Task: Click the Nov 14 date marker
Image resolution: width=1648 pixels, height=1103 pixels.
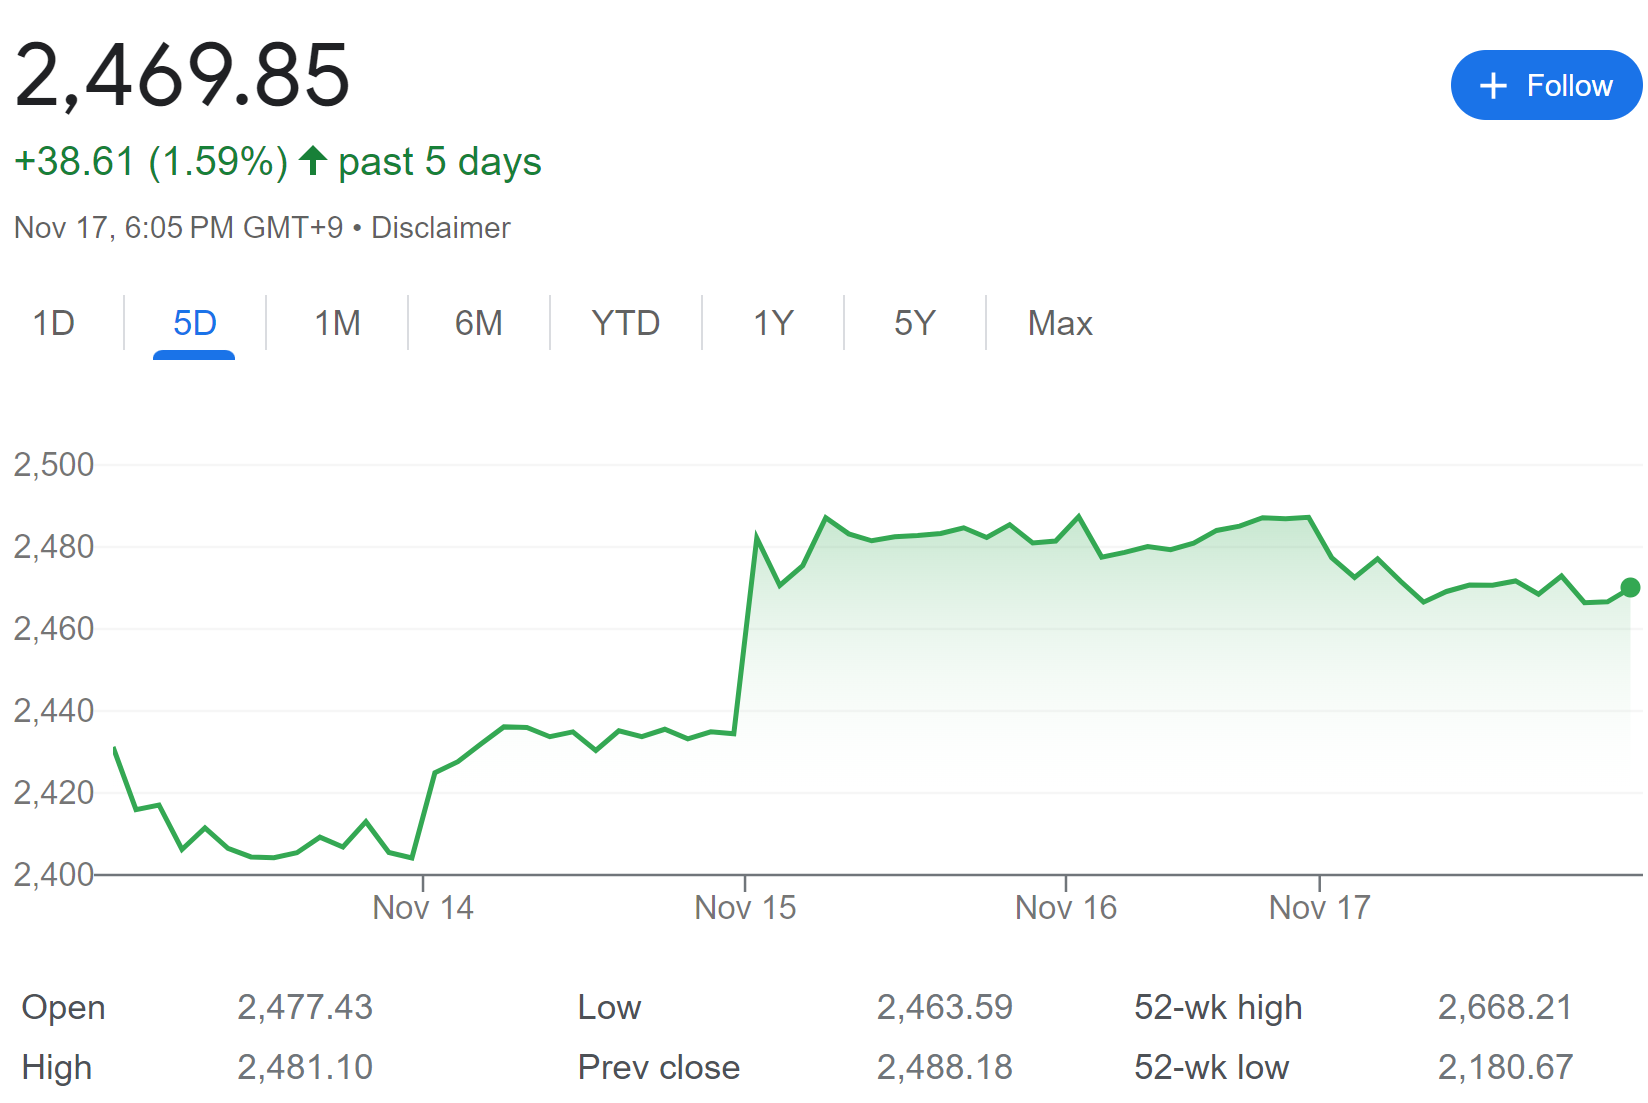Action: click(x=423, y=907)
